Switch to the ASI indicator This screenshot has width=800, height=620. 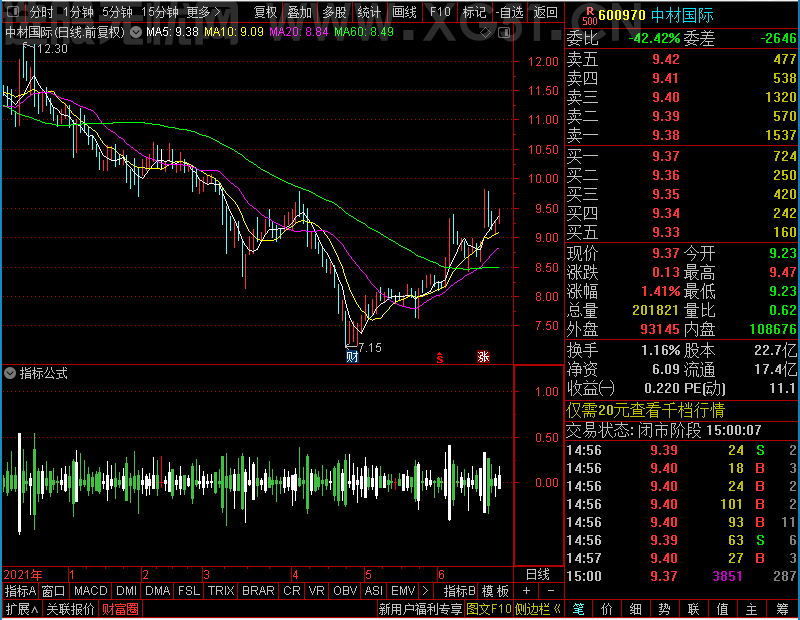pos(373,591)
